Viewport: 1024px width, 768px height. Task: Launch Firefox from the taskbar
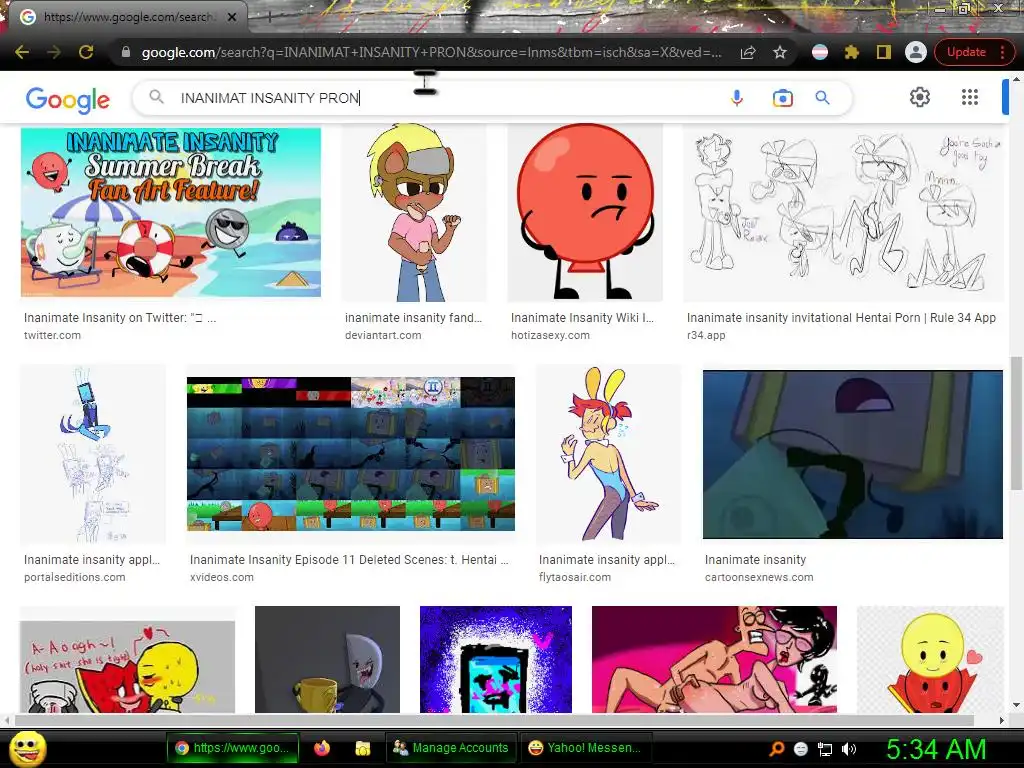click(x=322, y=748)
